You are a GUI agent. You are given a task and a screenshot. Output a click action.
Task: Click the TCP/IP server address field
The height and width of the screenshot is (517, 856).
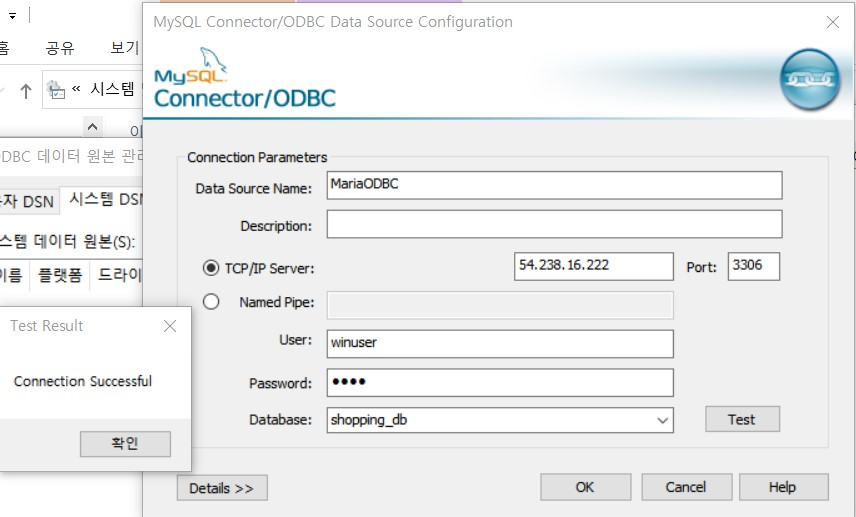click(593, 266)
